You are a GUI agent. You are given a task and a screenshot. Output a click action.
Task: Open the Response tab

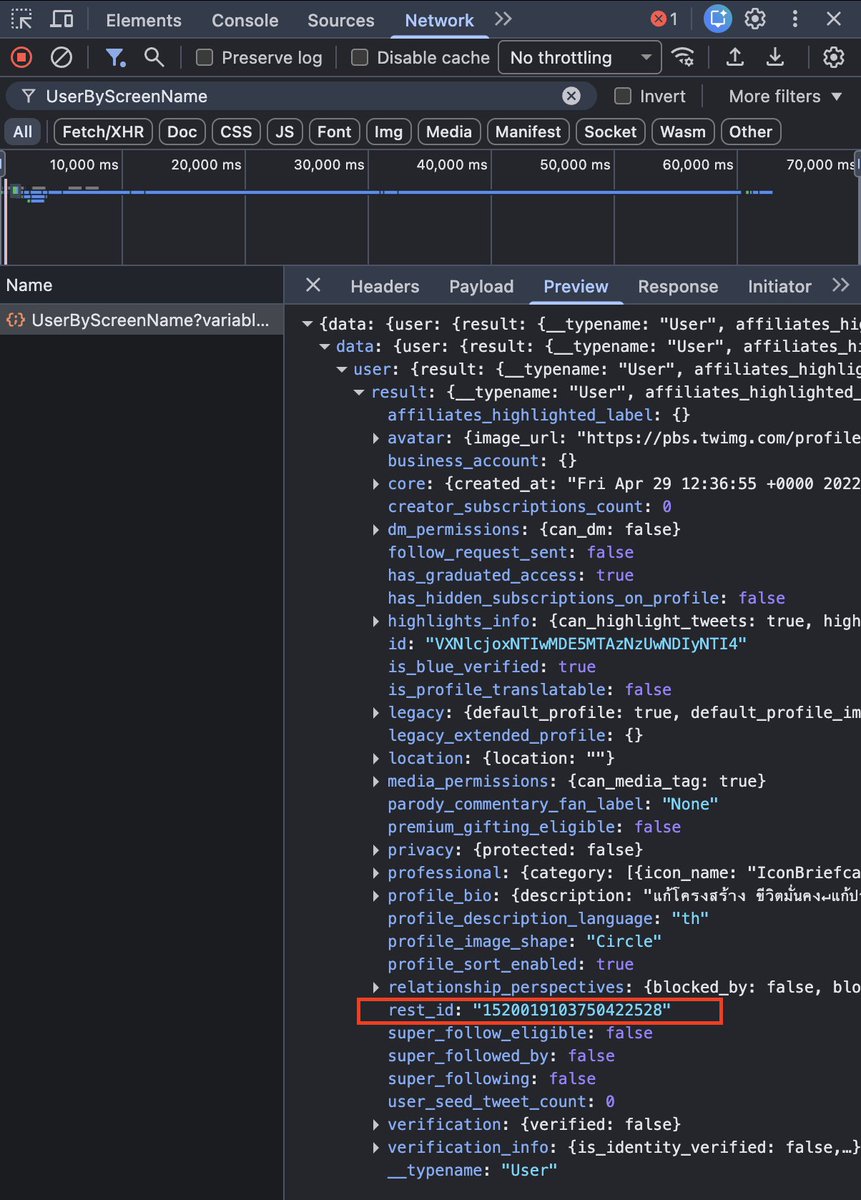pyautogui.click(x=678, y=286)
